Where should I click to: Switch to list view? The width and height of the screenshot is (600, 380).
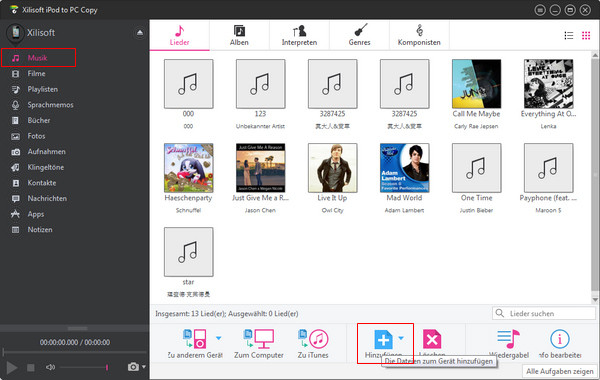569,36
